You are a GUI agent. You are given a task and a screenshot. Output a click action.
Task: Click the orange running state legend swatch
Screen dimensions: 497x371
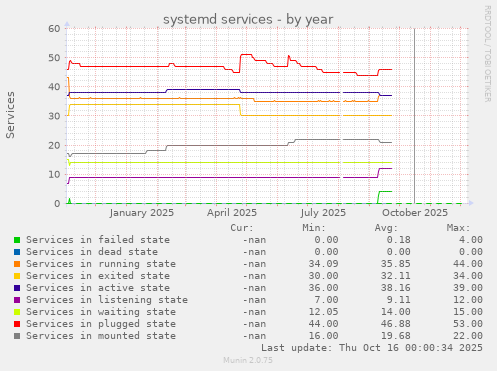point(17,264)
